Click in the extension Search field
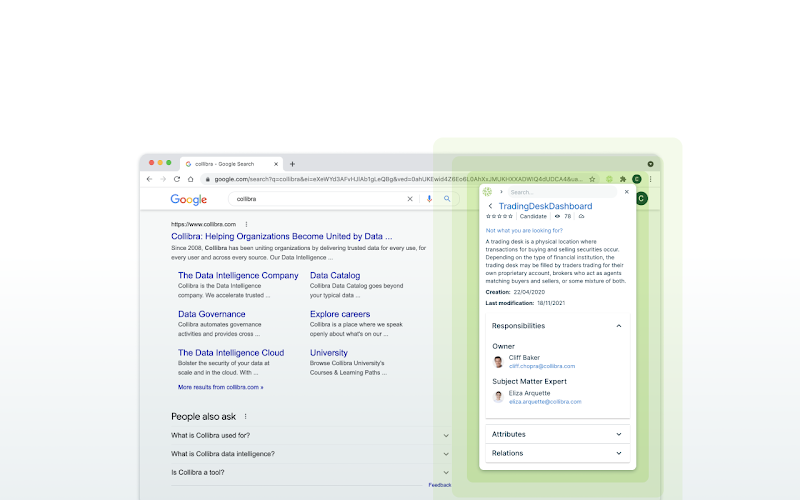 coord(560,192)
